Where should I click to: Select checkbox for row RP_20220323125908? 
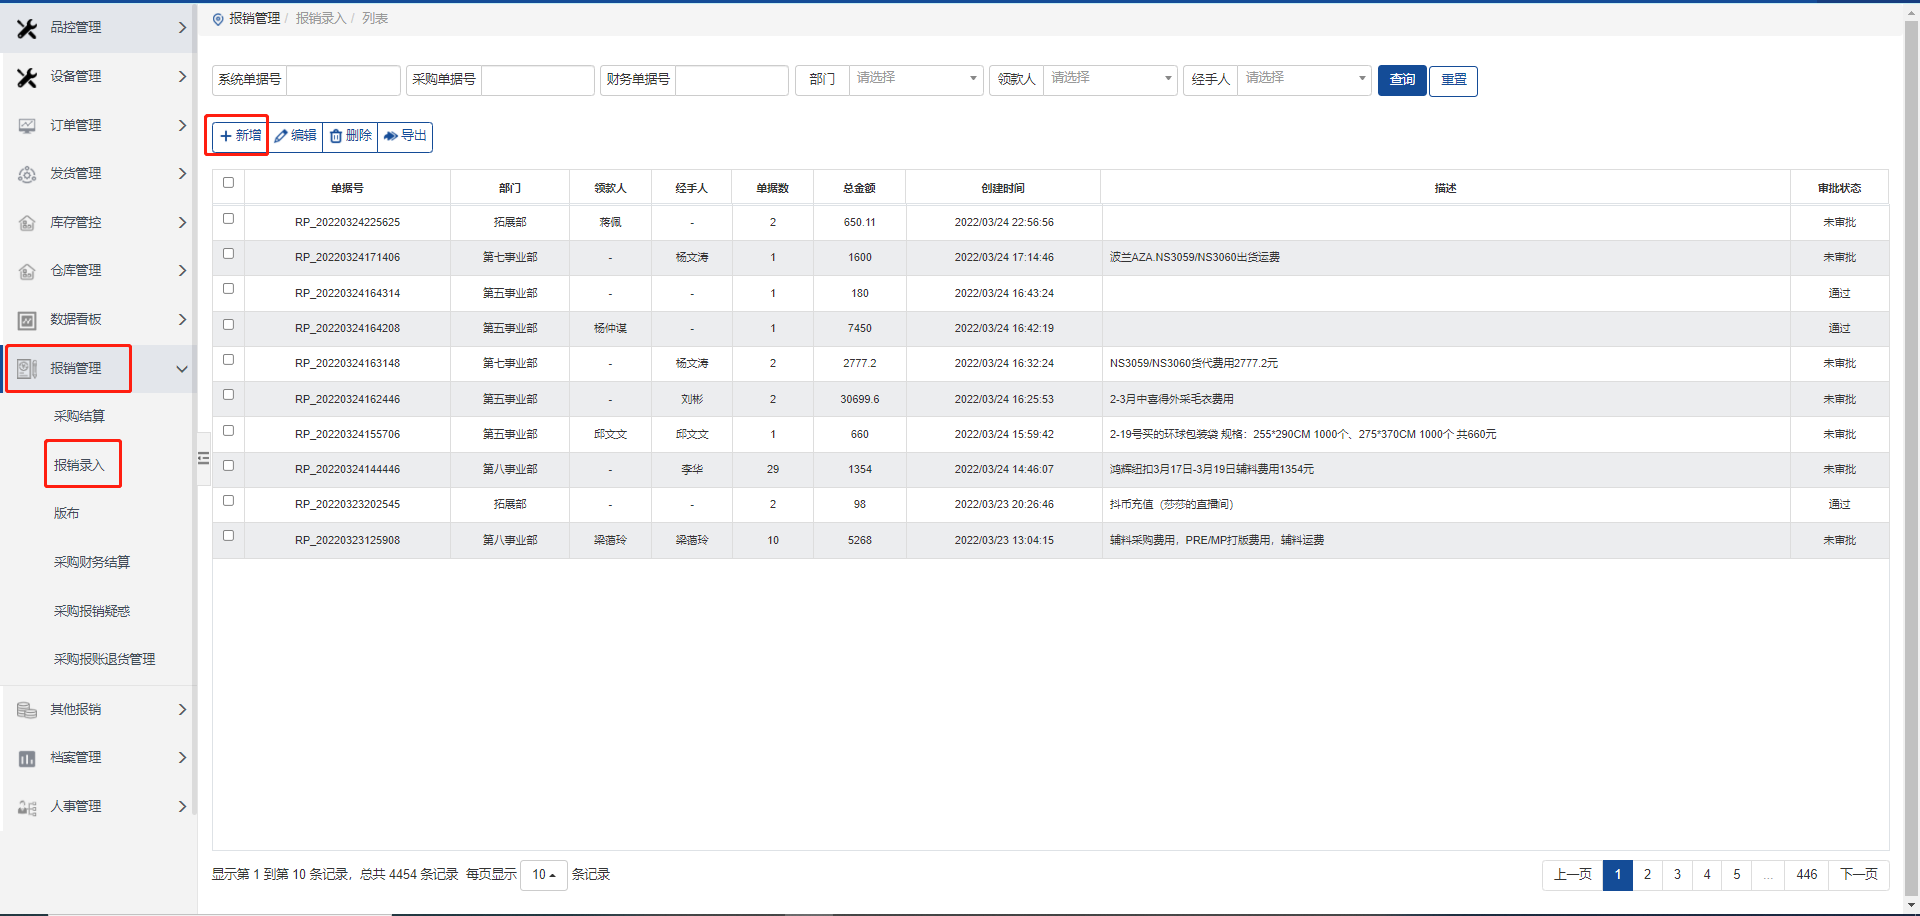[228, 536]
